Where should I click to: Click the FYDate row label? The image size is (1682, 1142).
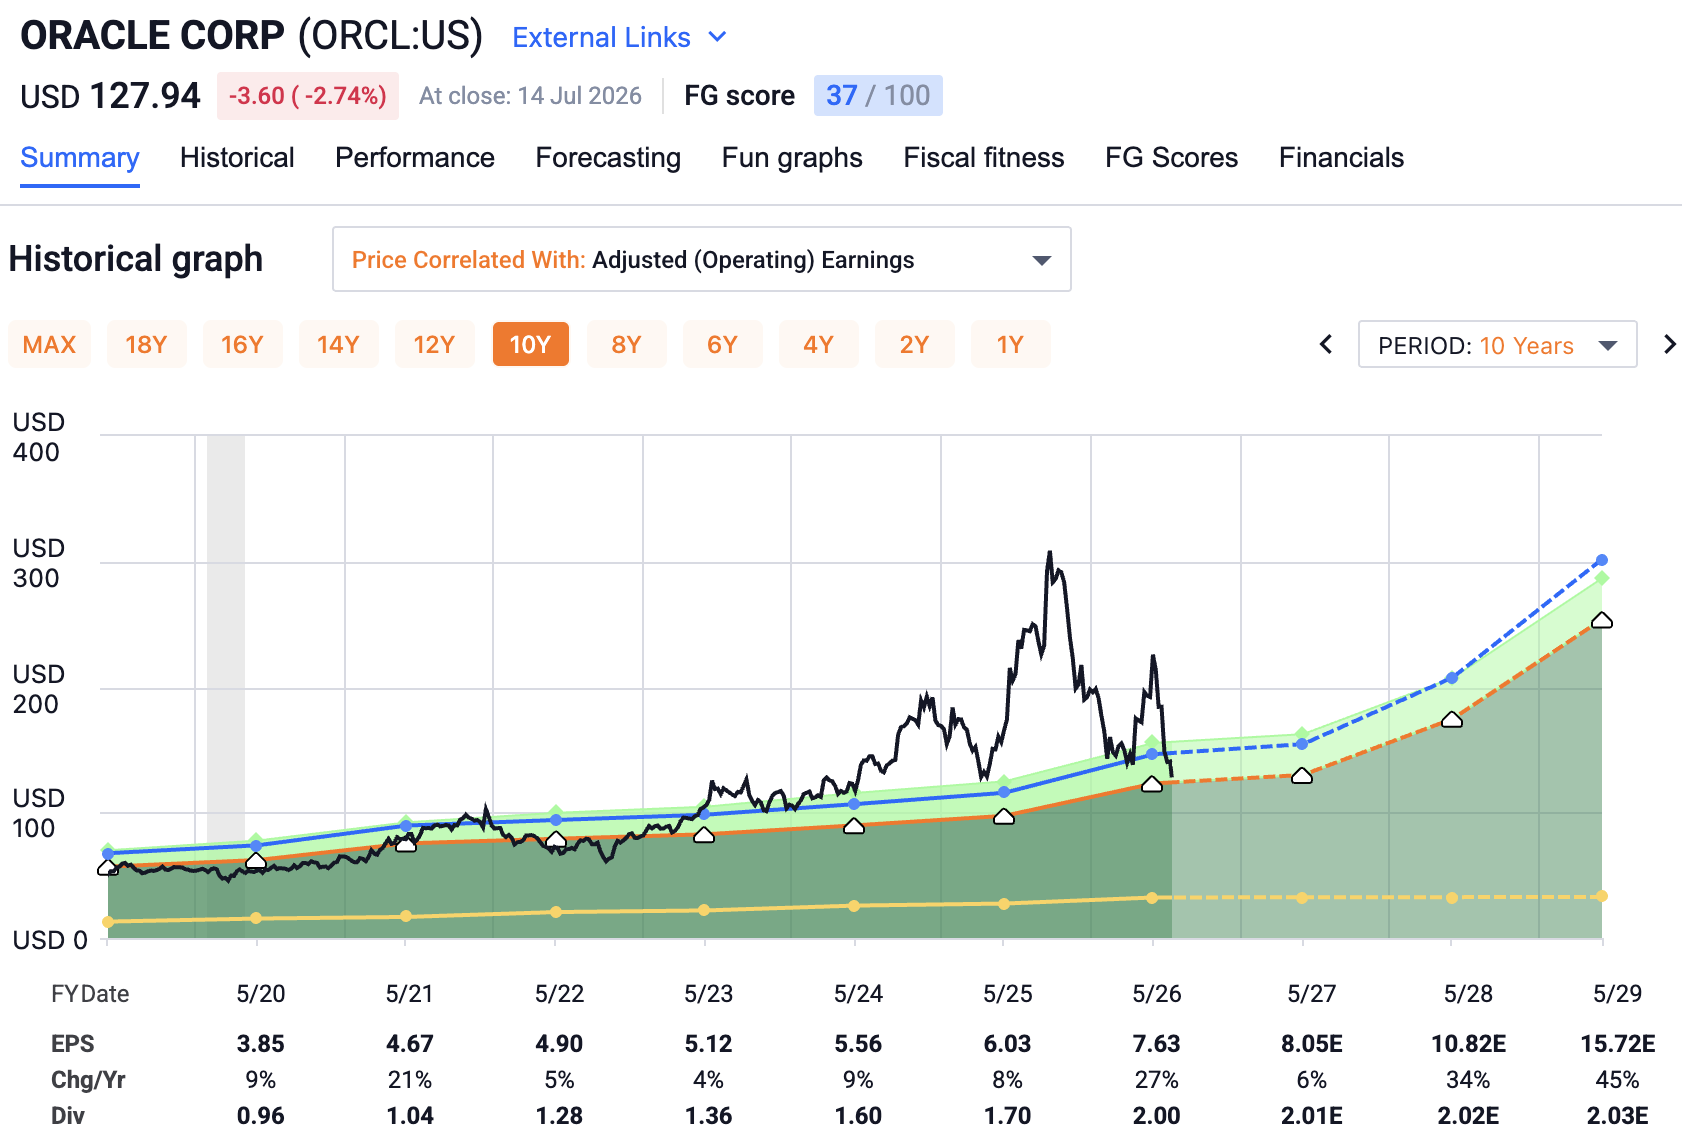tap(90, 994)
